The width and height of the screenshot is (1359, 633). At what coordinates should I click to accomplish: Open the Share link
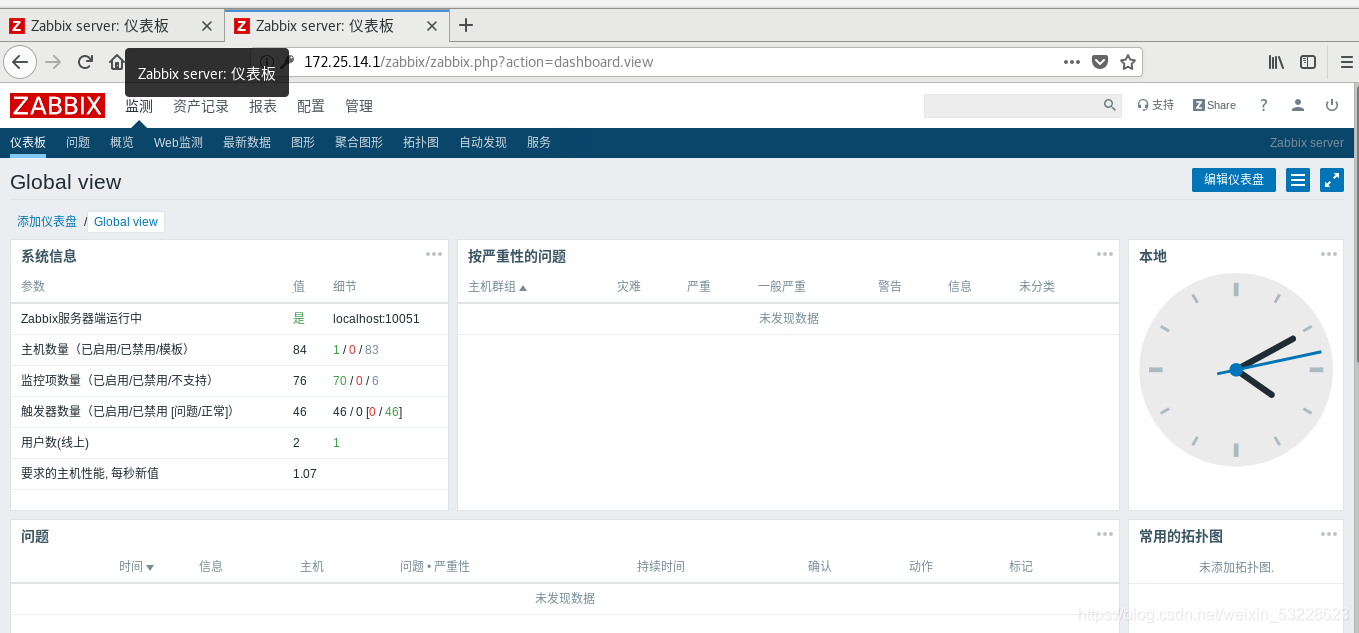(x=1214, y=105)
